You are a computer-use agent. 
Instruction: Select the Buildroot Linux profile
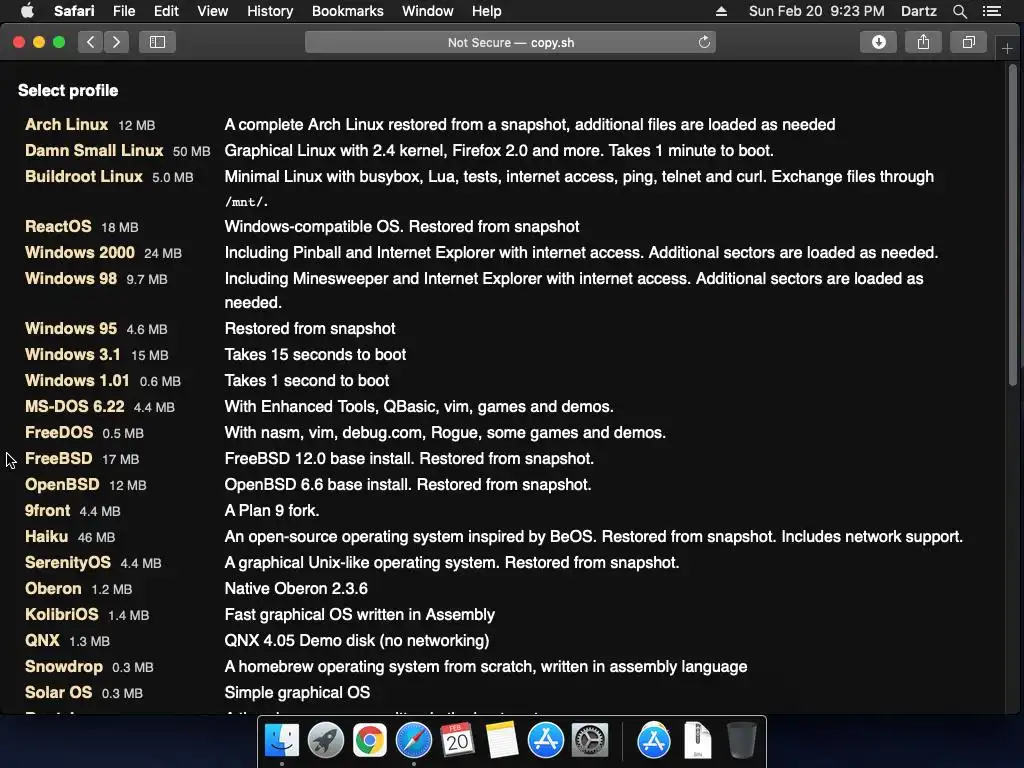click(84, 176)
